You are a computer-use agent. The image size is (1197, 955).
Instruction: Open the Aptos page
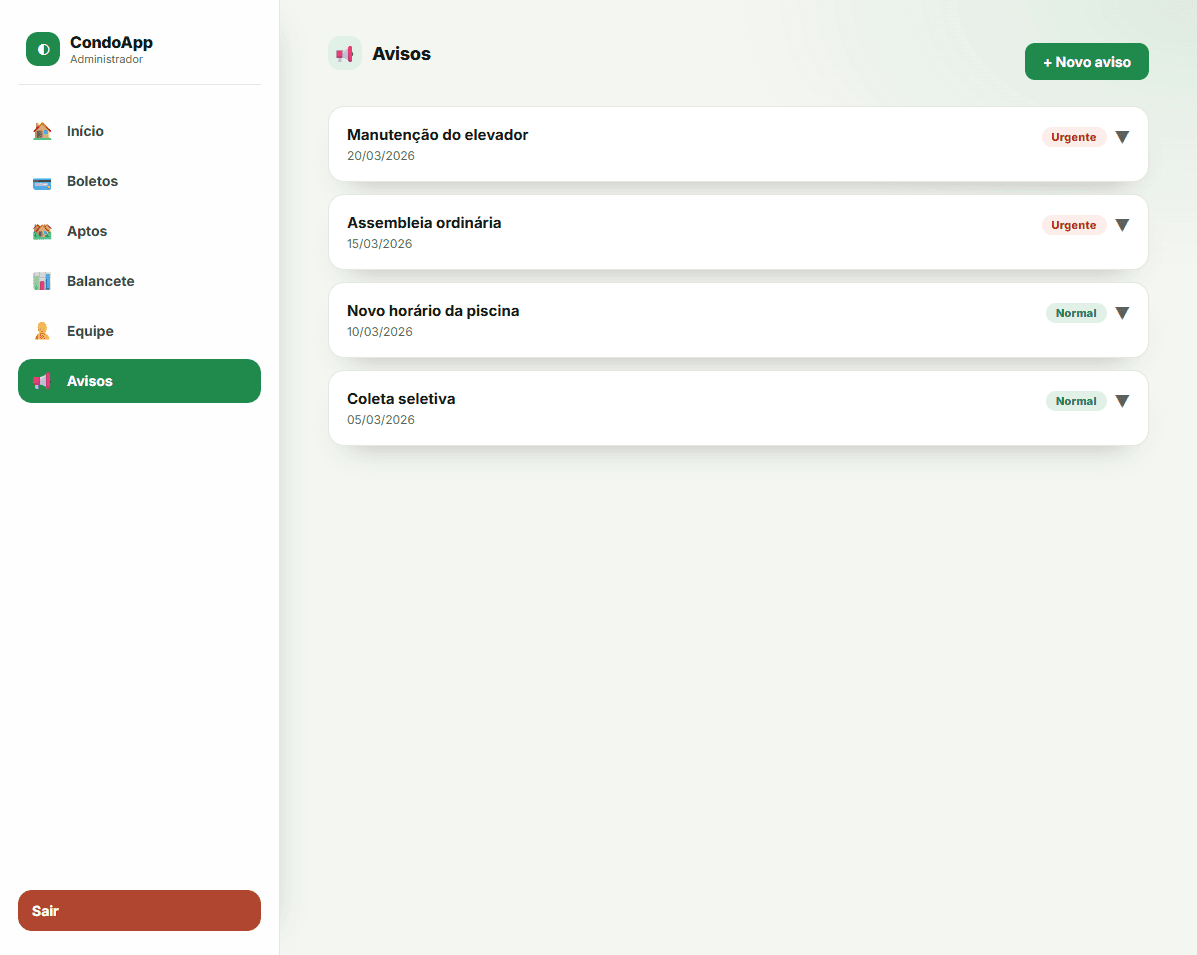(140, 231)
